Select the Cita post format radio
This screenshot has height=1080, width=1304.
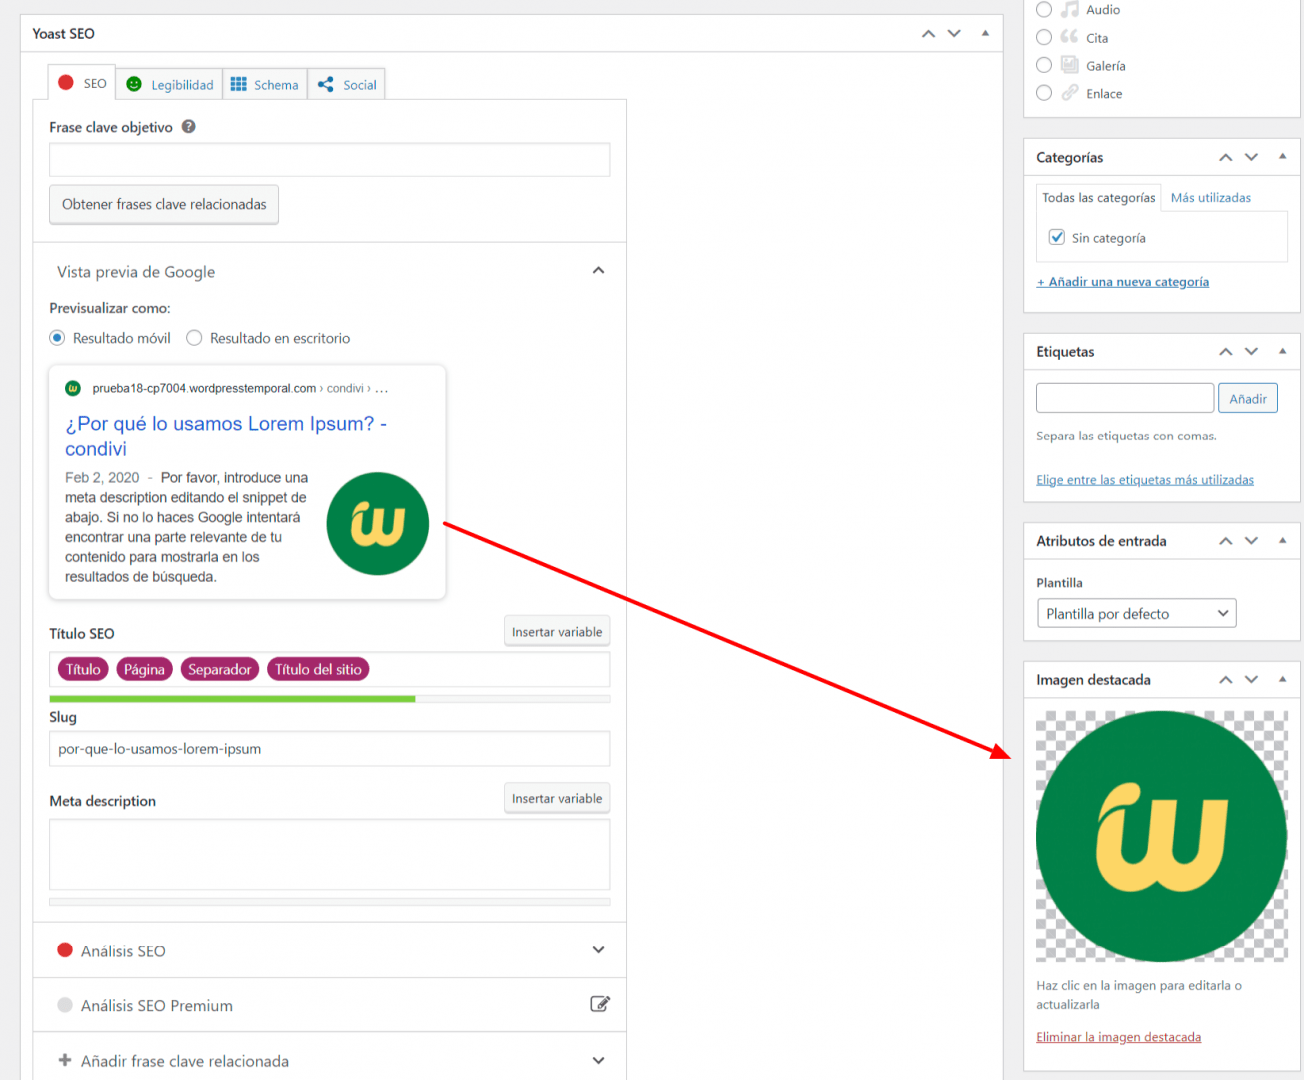[x=1044, y=37]
